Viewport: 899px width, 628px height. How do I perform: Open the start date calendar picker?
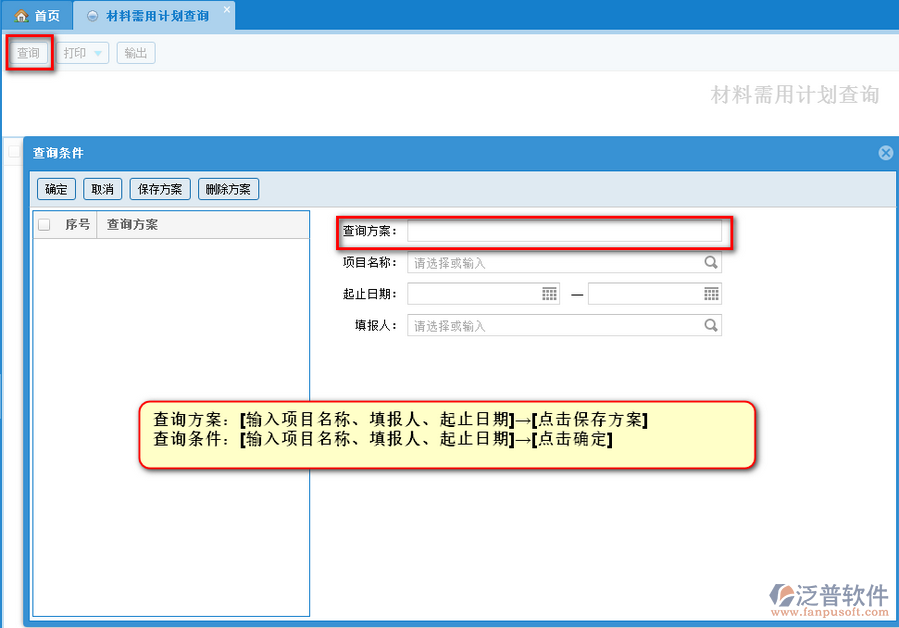tap(549, 294)
